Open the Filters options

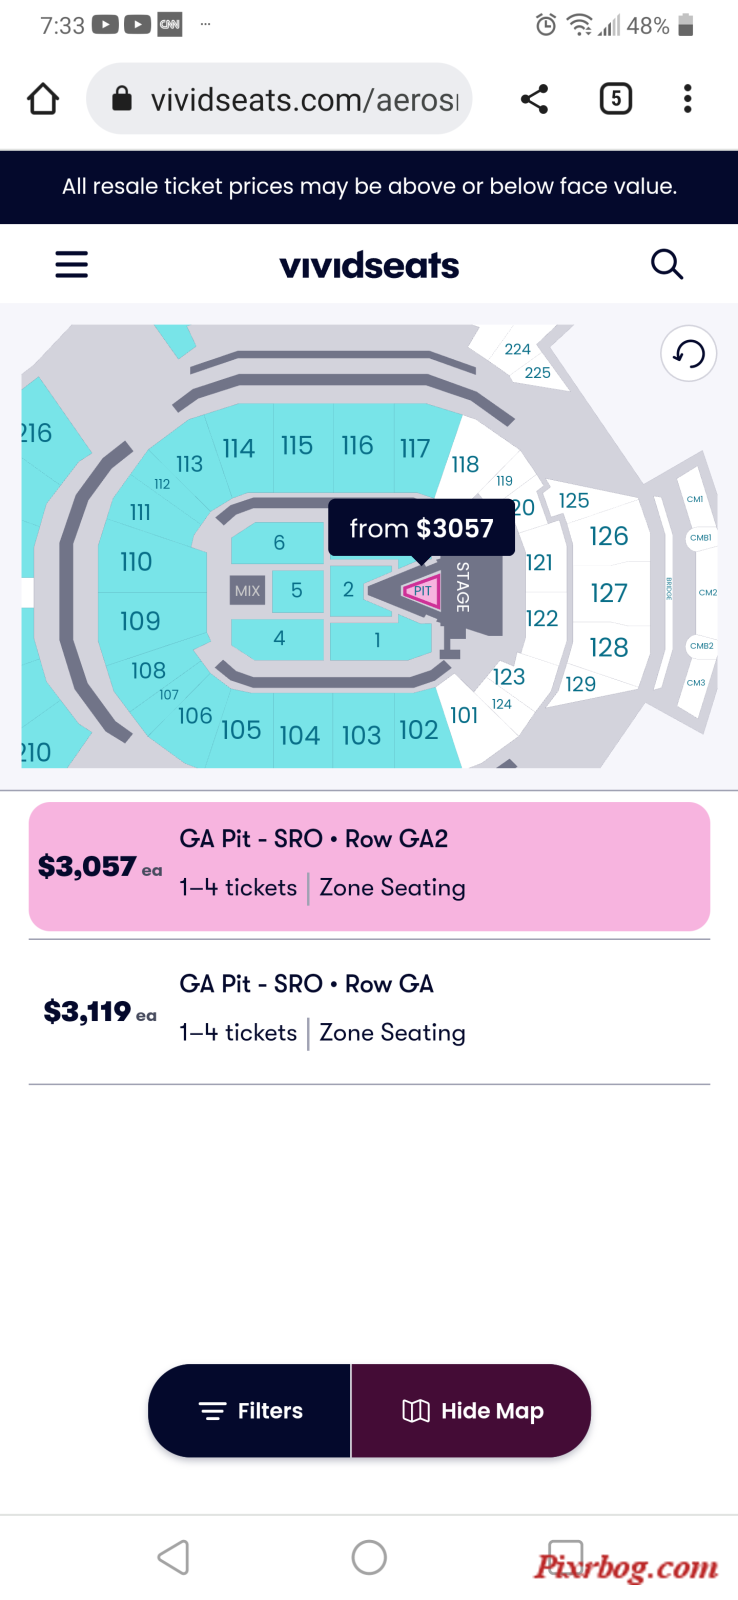[x=250, y=1410]
